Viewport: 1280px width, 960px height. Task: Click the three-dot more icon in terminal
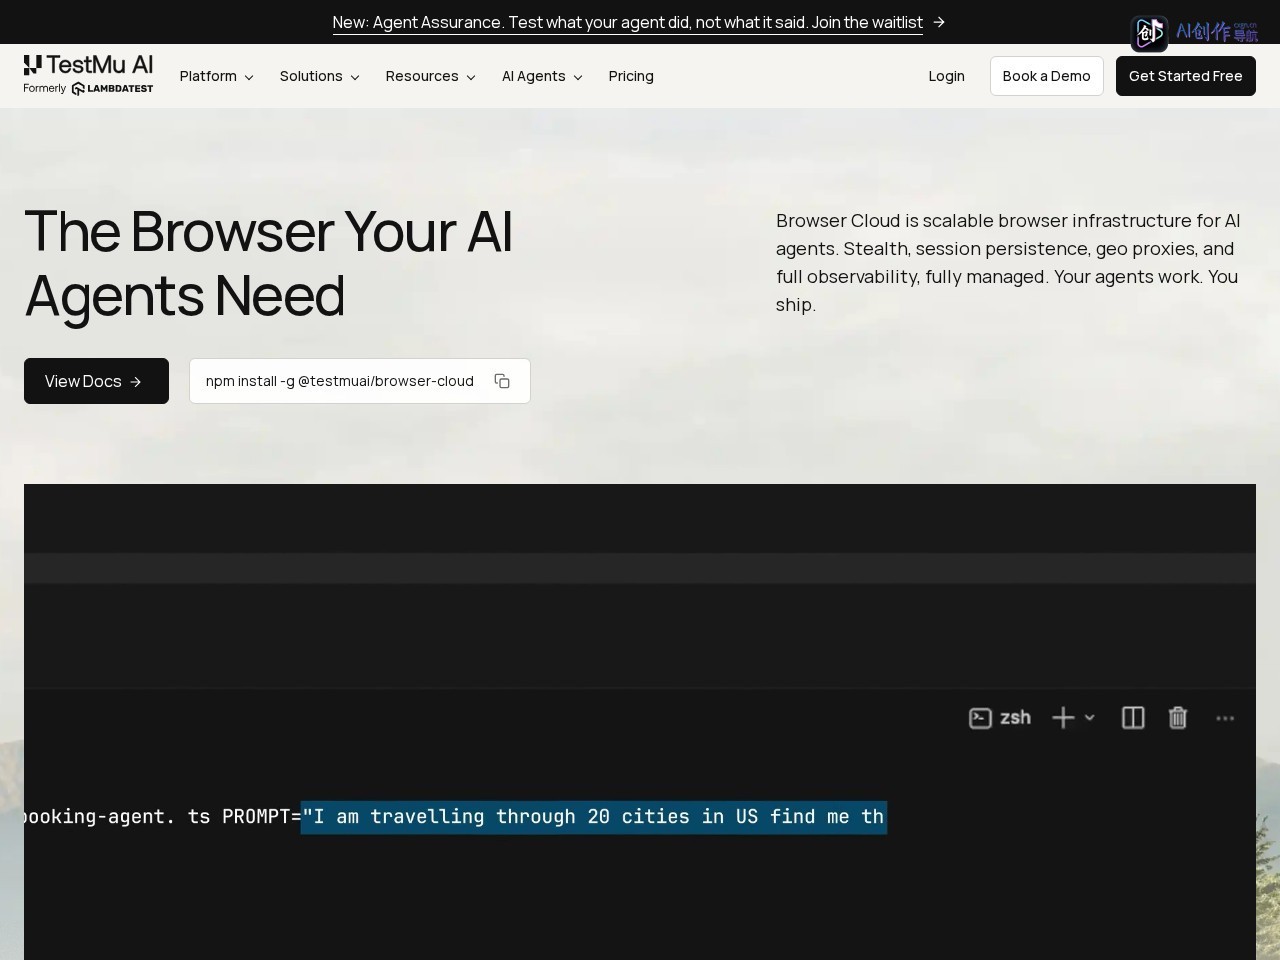[1225, 718]
